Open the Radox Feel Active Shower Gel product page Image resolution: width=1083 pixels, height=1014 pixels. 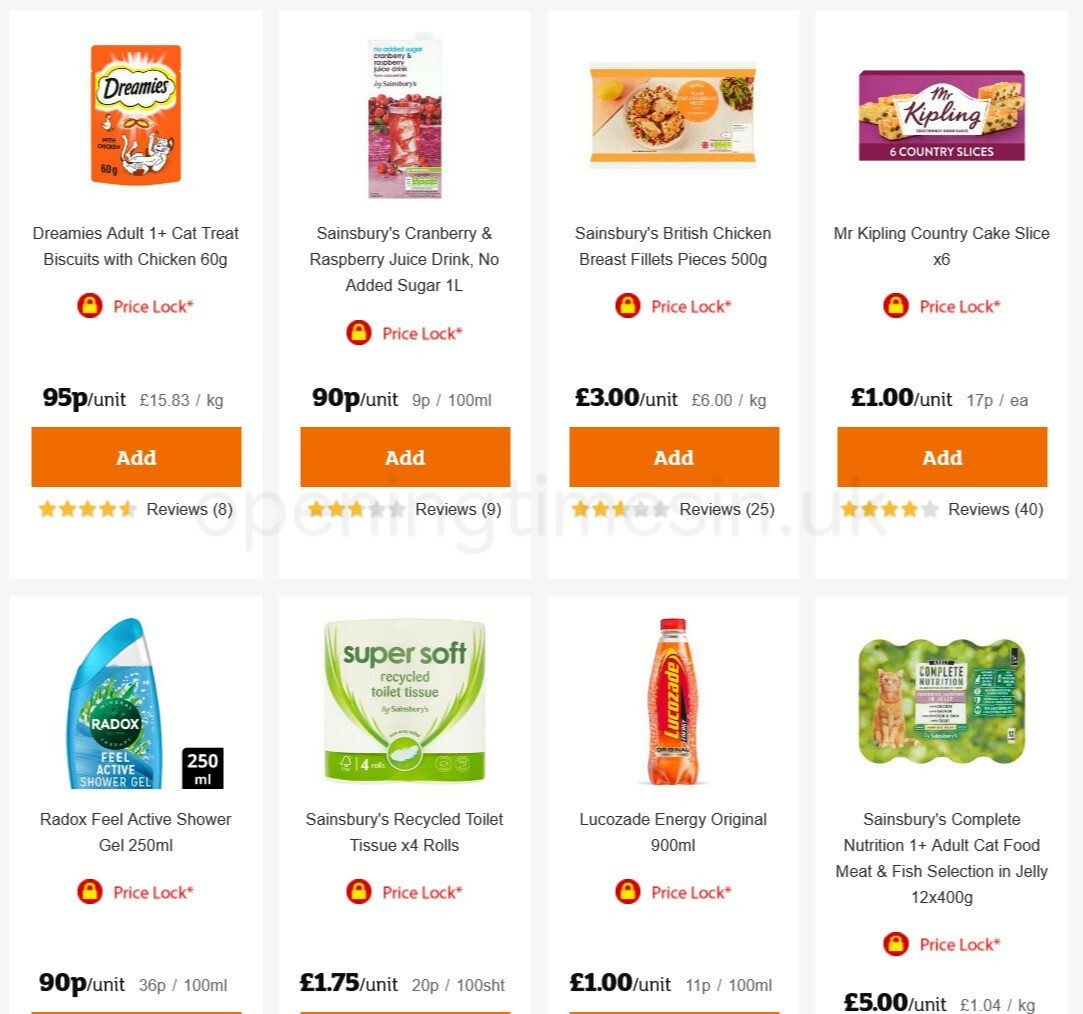(x=136, y=832)
